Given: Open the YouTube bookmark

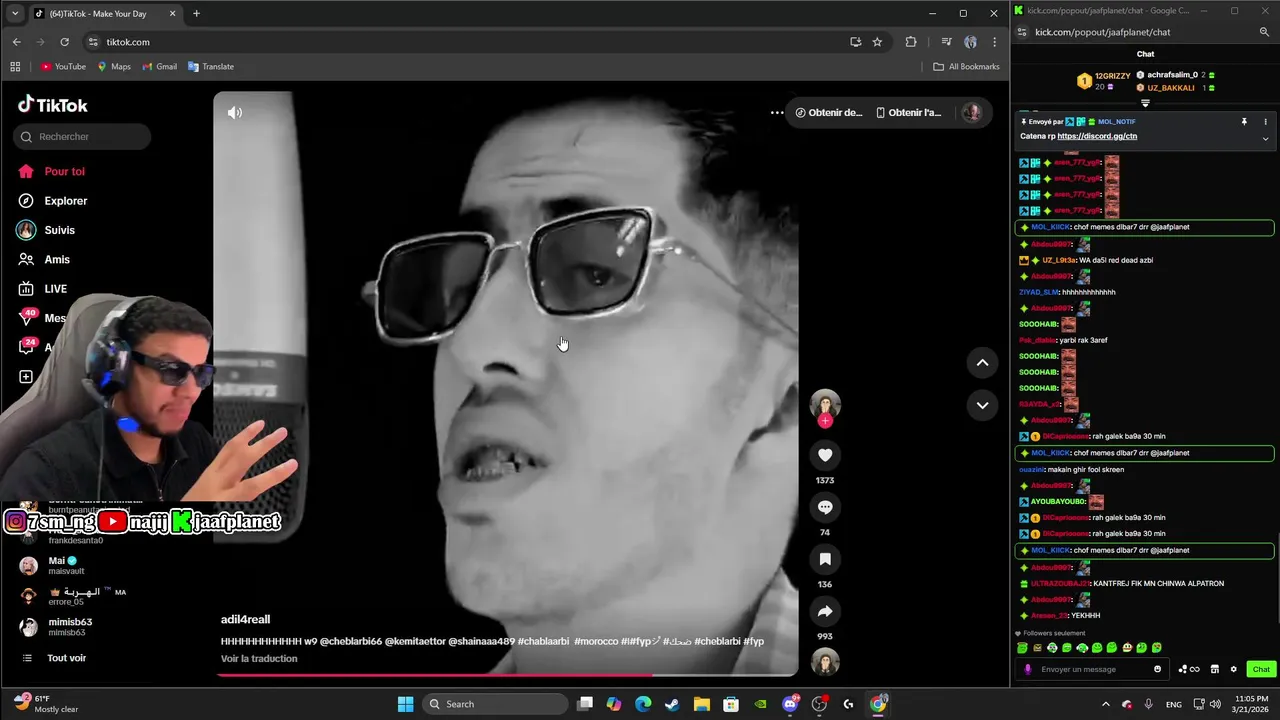Looking at the screenshot, I should 63,67.
